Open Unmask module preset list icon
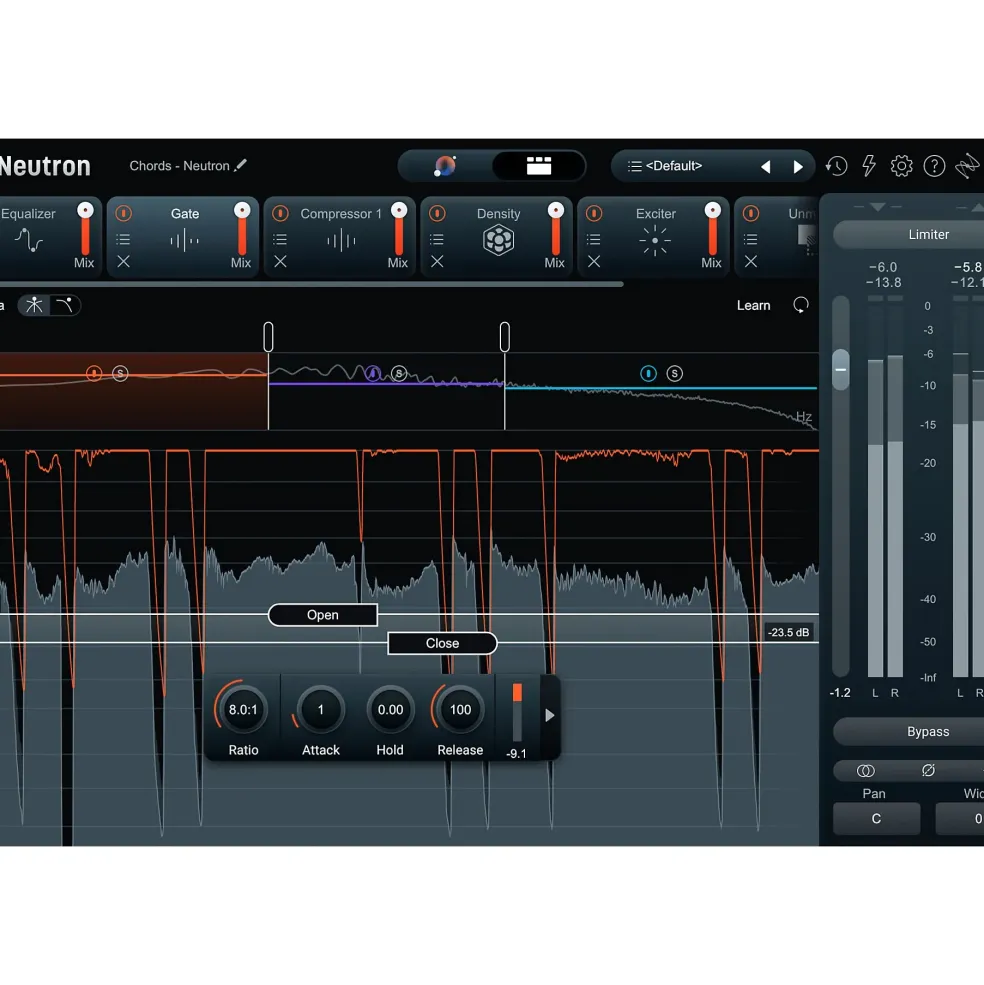 [x=750, y=239]
